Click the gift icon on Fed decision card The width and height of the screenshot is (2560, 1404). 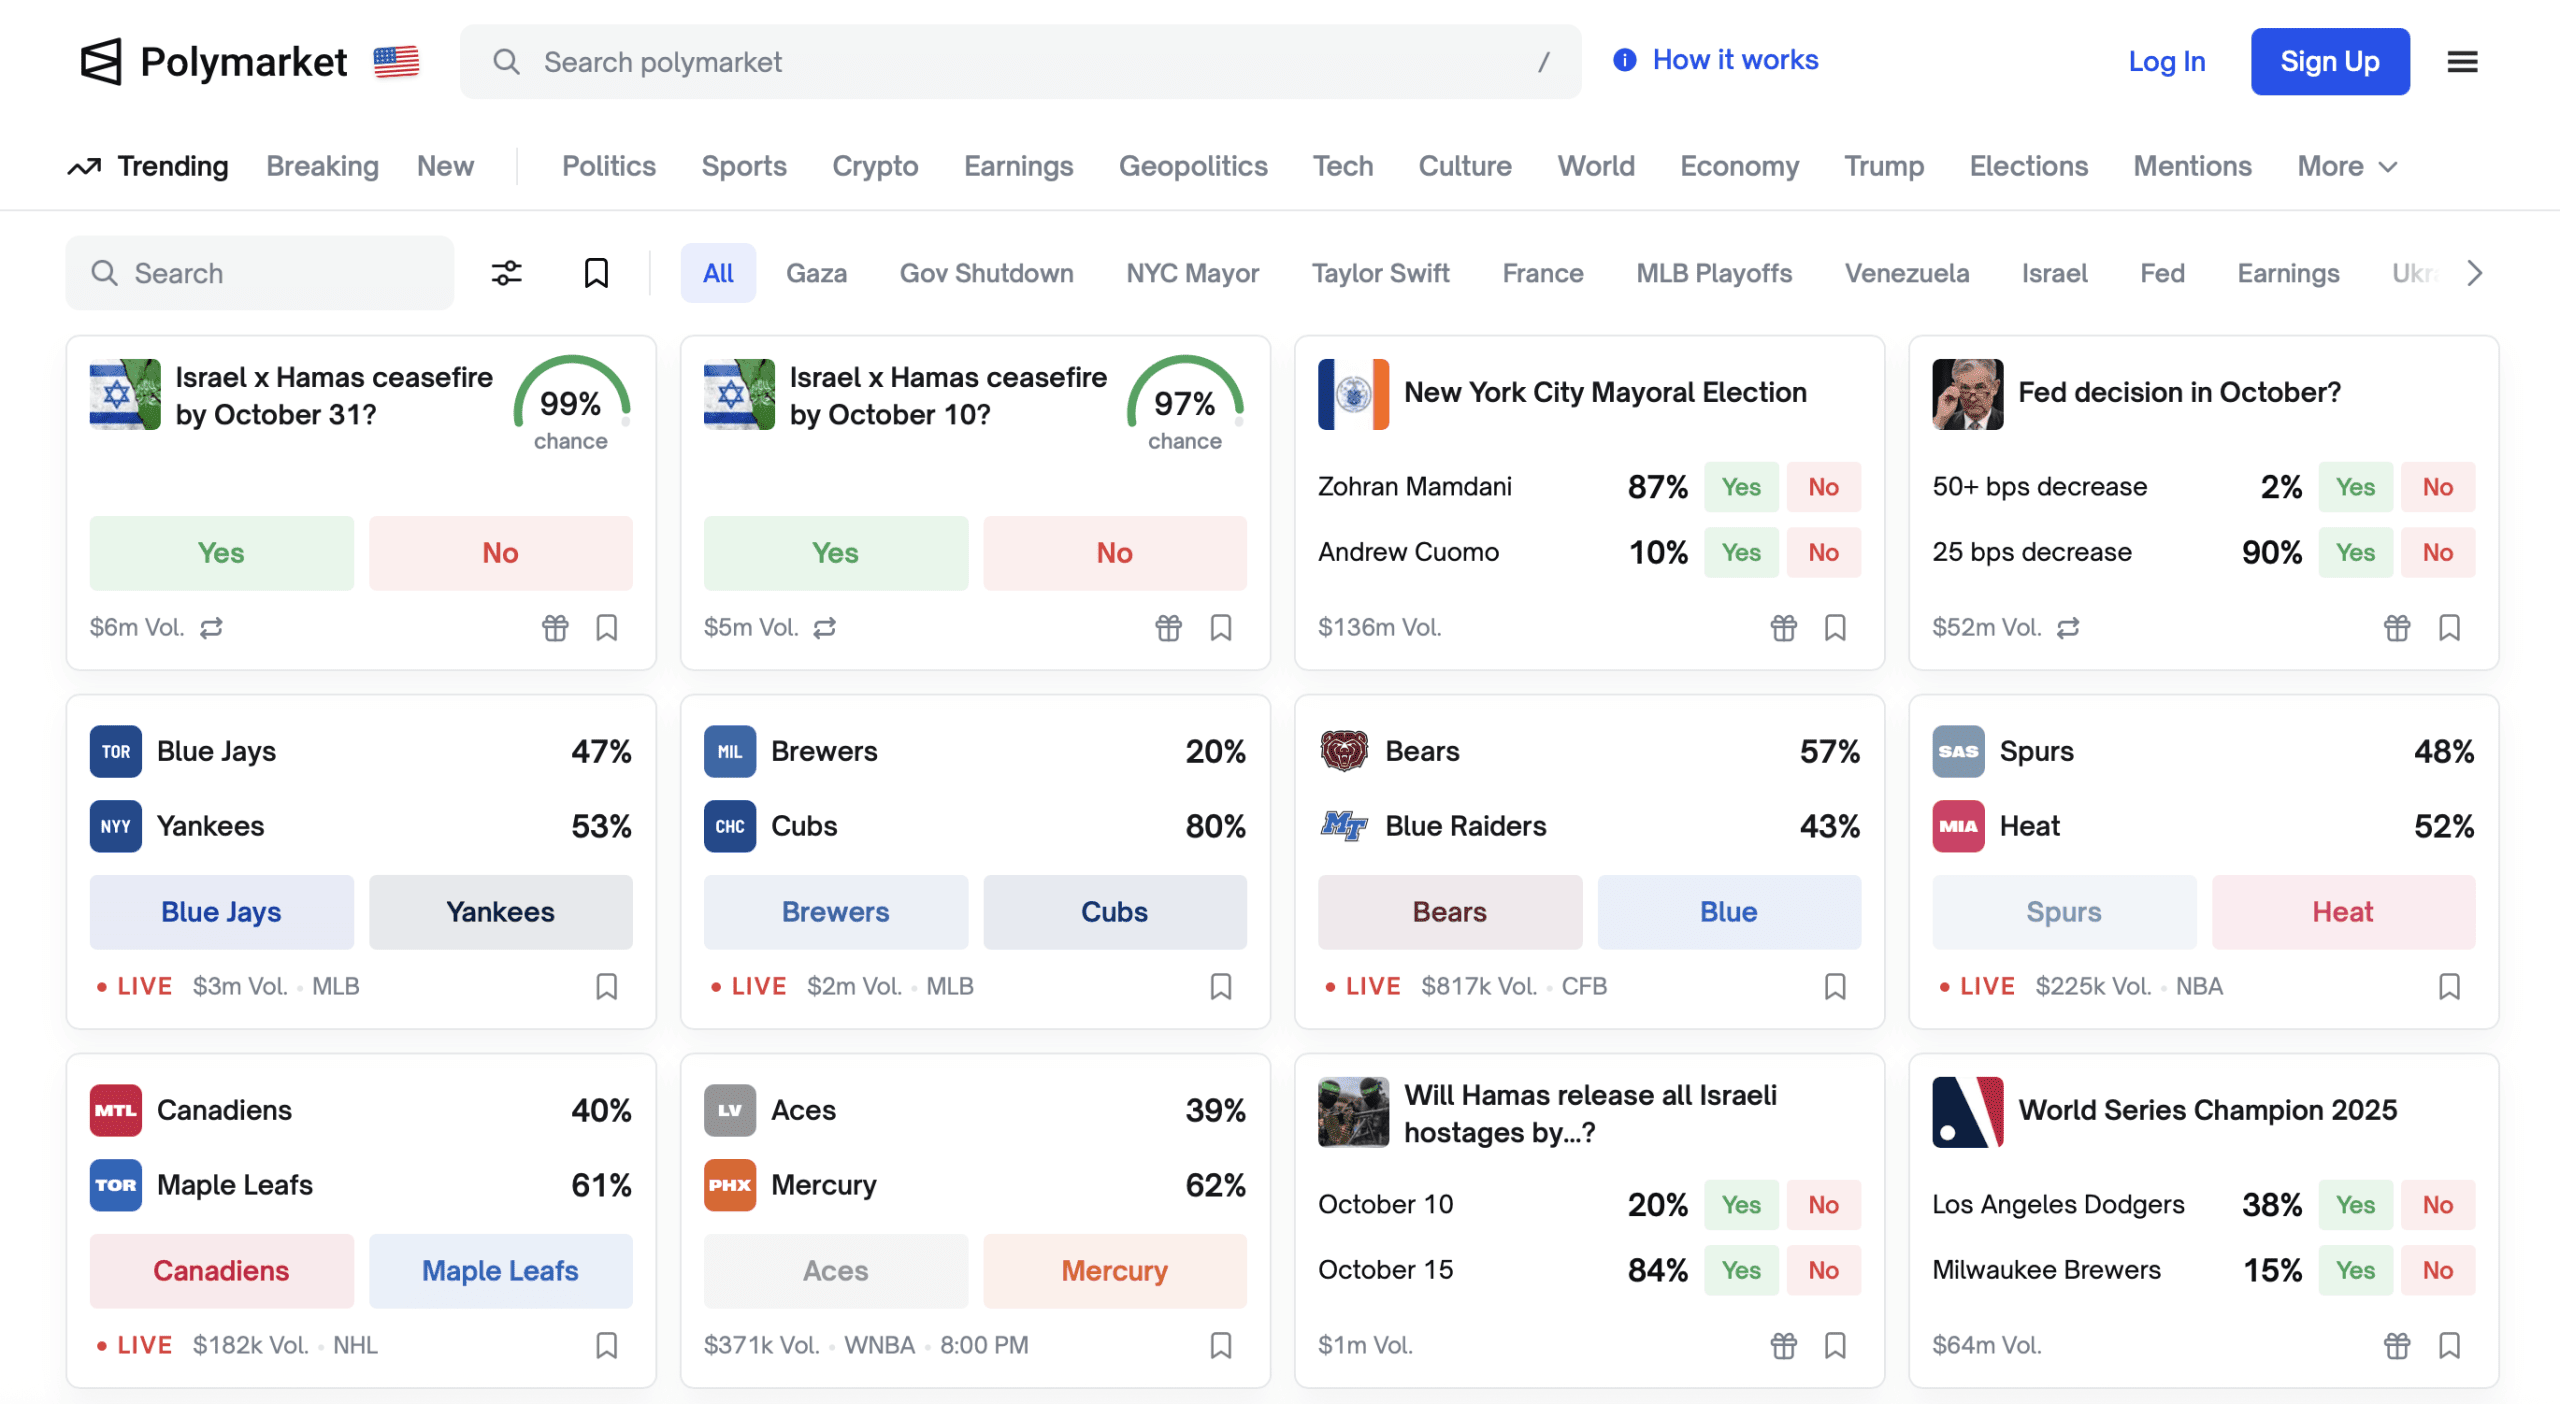[2397, 627]
